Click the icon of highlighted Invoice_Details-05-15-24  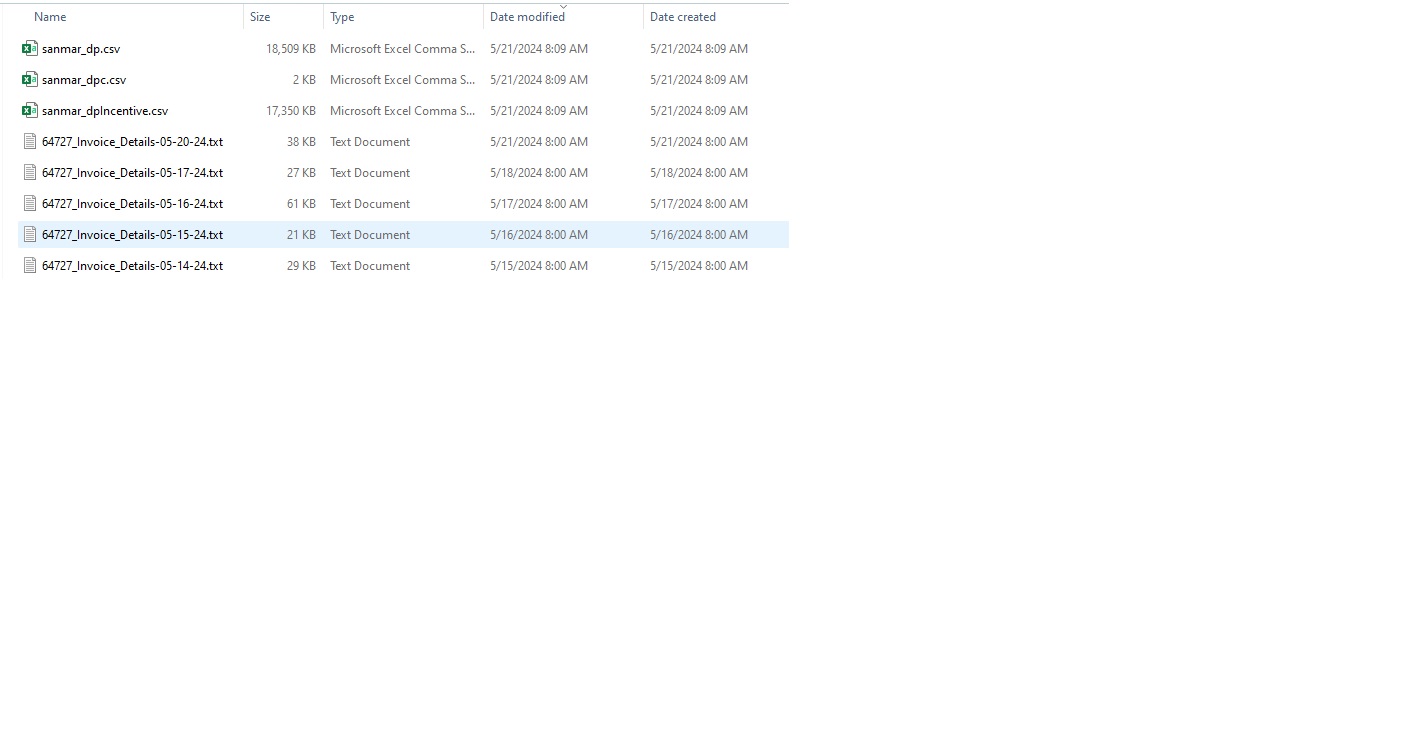30,234
